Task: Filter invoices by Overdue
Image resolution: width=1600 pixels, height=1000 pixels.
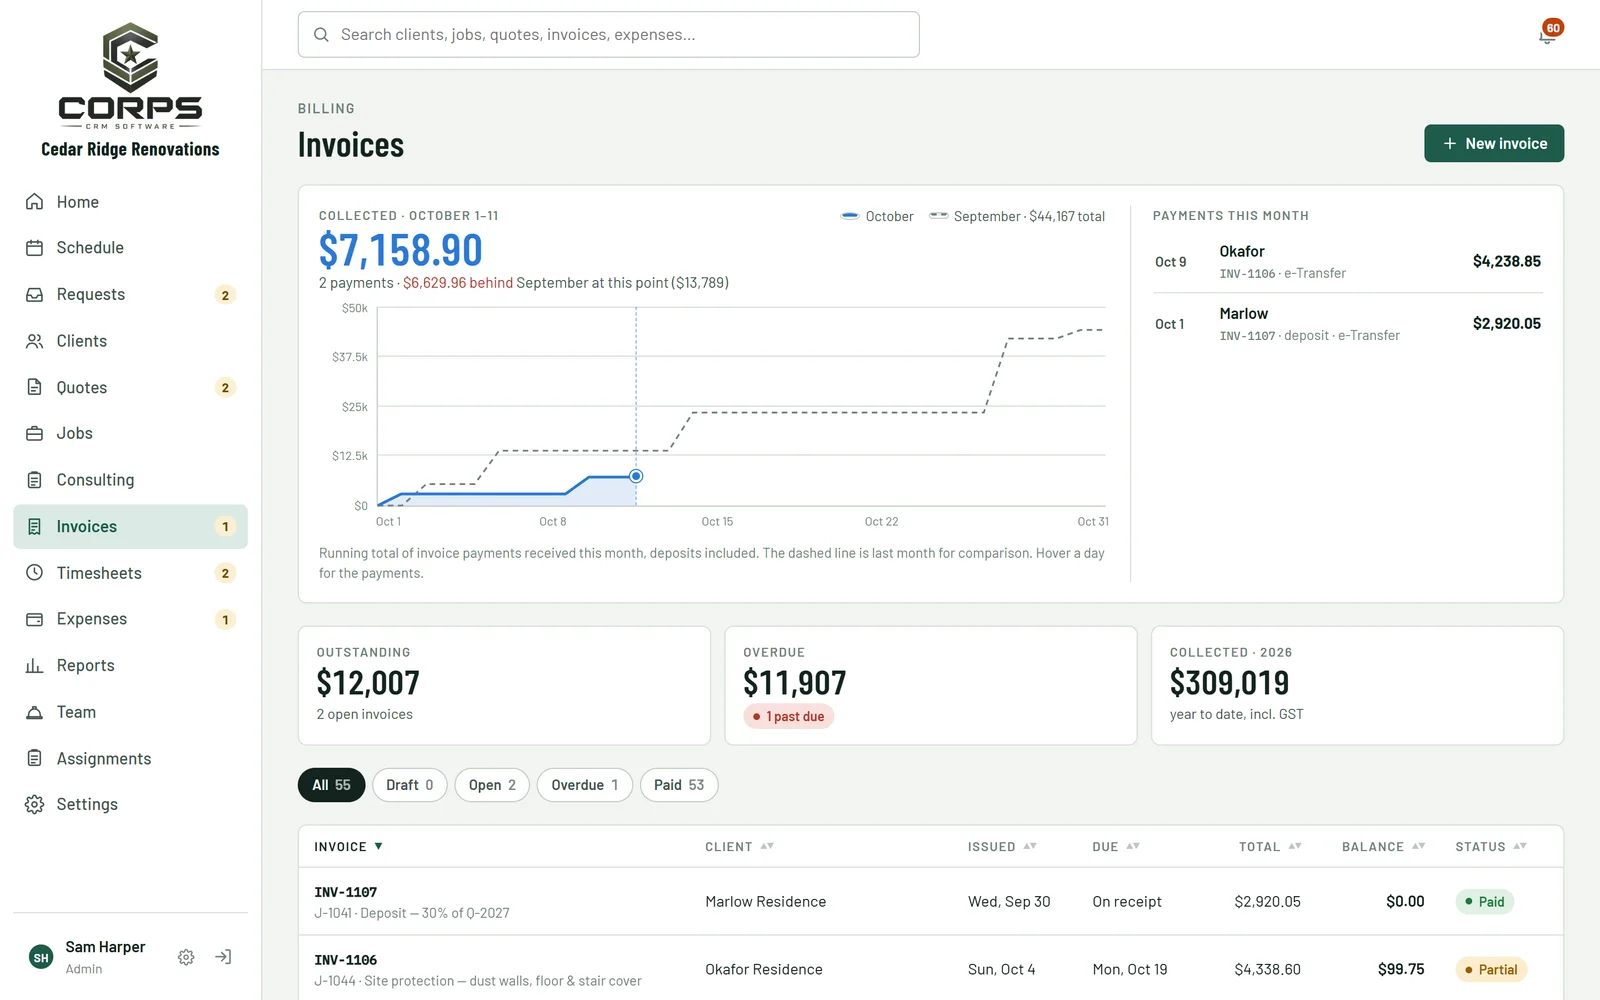Action: point(585,785)
